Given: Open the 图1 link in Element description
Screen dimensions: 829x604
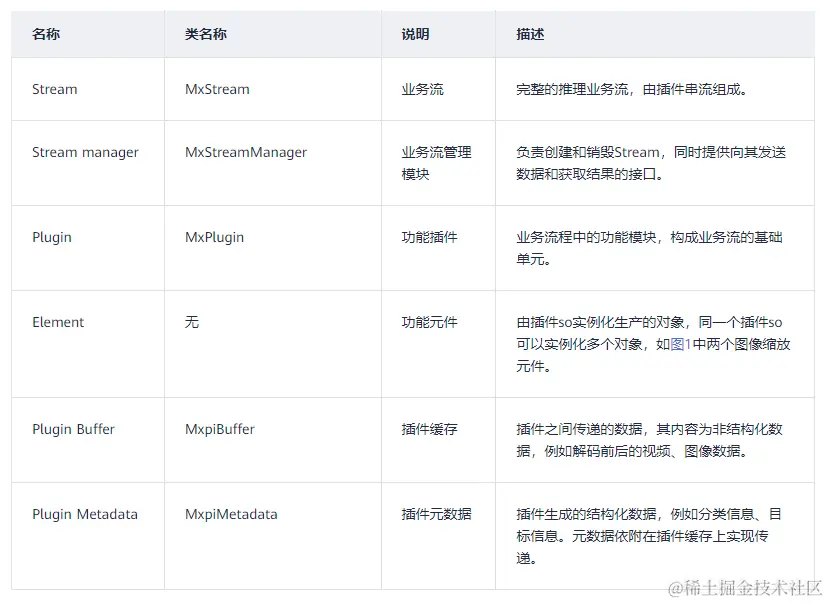Looking at the screenshot, I should [680, 344].
